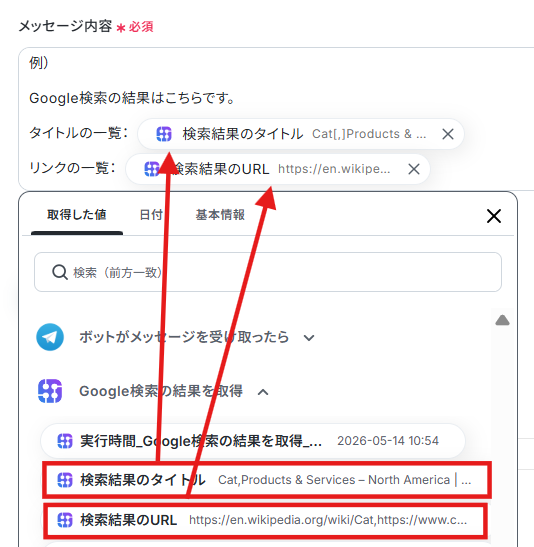Choose the 実行時間_Google検索の結果を取得 value
The width and height of the screenshot is (534, 547).
click(253, 441)
